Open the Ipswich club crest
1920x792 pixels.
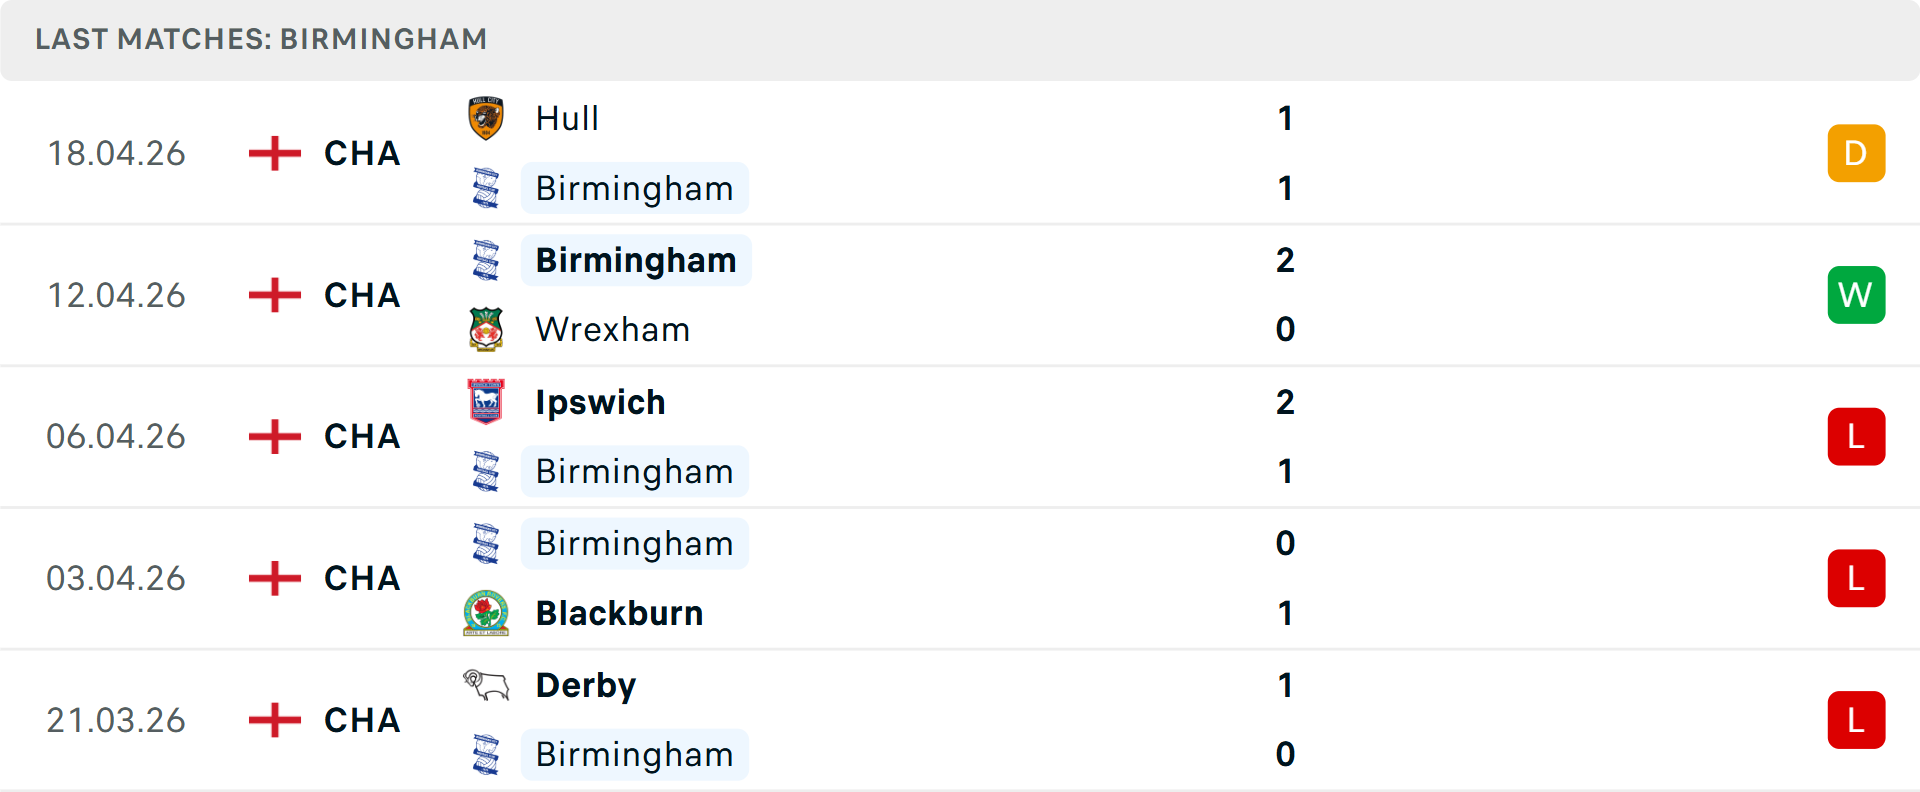point(486,402)
